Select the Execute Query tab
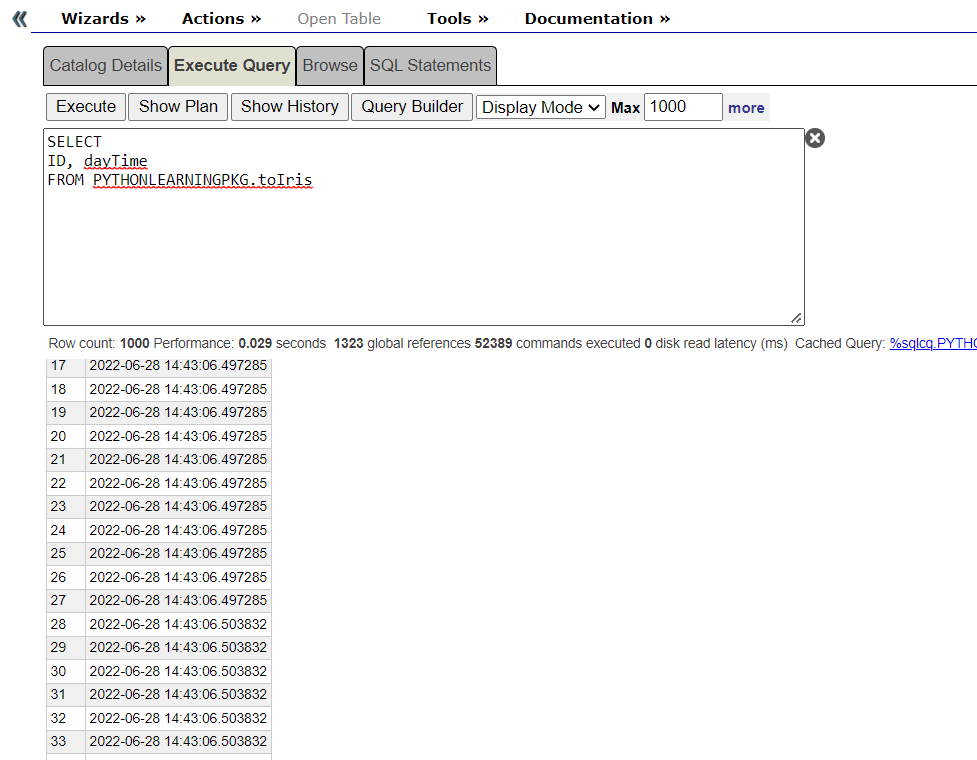Viewport: 977px width, 760px height. (x=232, y=66)
